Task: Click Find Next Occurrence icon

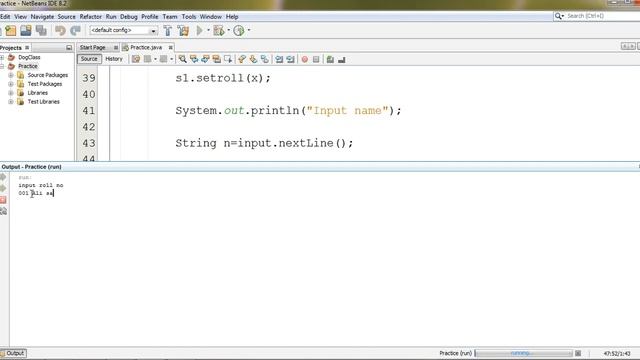Action: pos(205,60)
